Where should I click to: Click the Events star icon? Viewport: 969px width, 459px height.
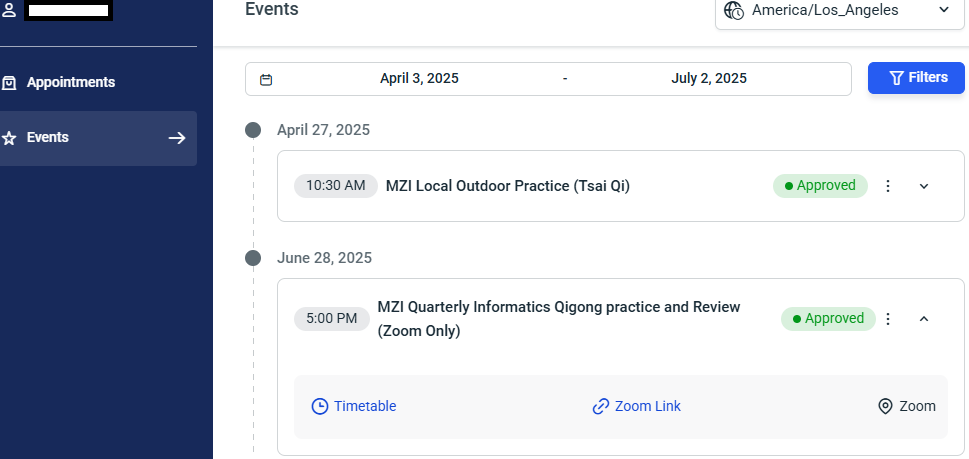point(9,138)
